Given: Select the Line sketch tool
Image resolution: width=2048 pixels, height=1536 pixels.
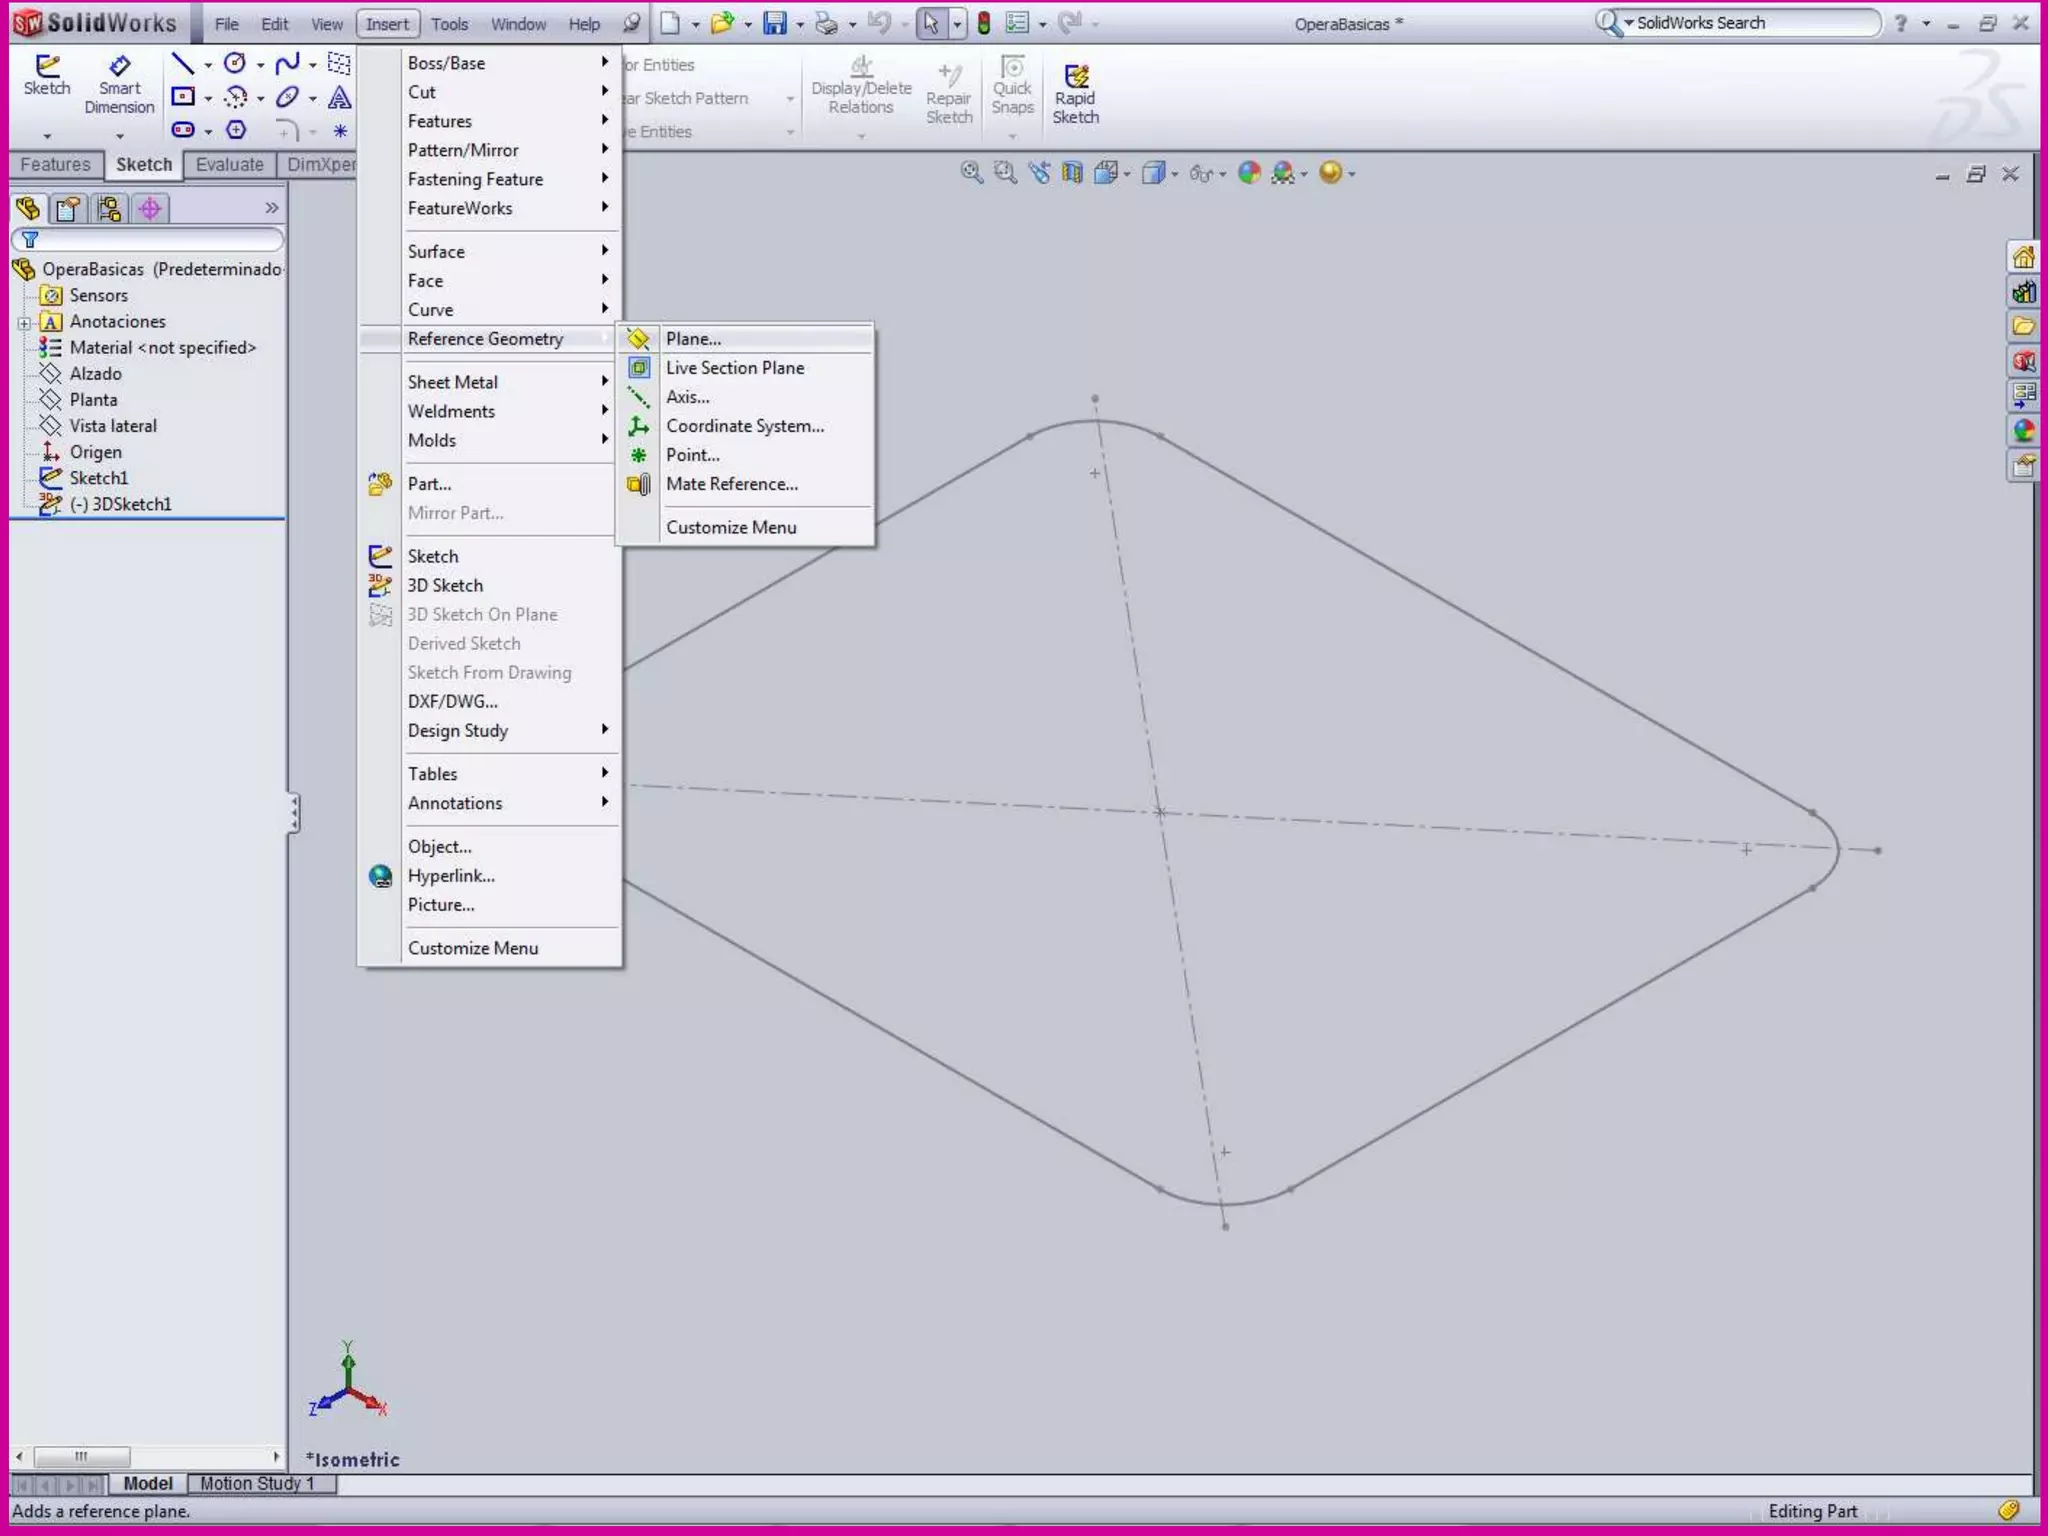Looking at the screenshot, I should pyautogui.click(x=182, y=65).
